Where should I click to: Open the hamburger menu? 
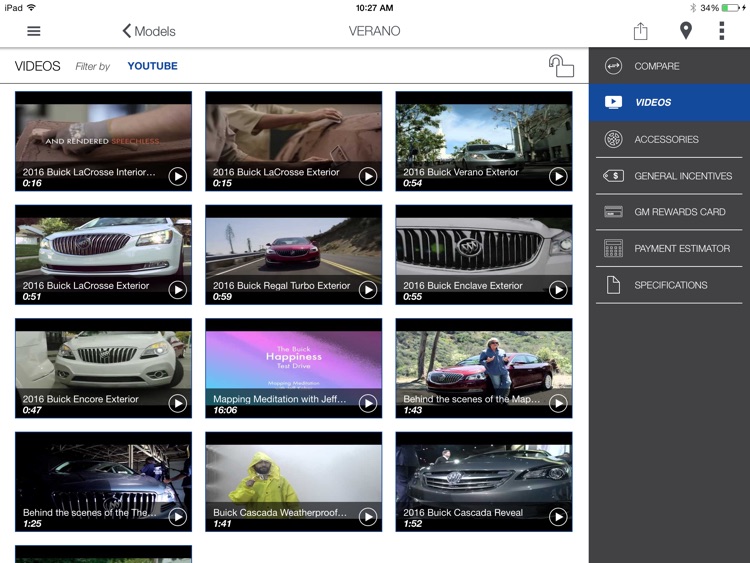33,31
